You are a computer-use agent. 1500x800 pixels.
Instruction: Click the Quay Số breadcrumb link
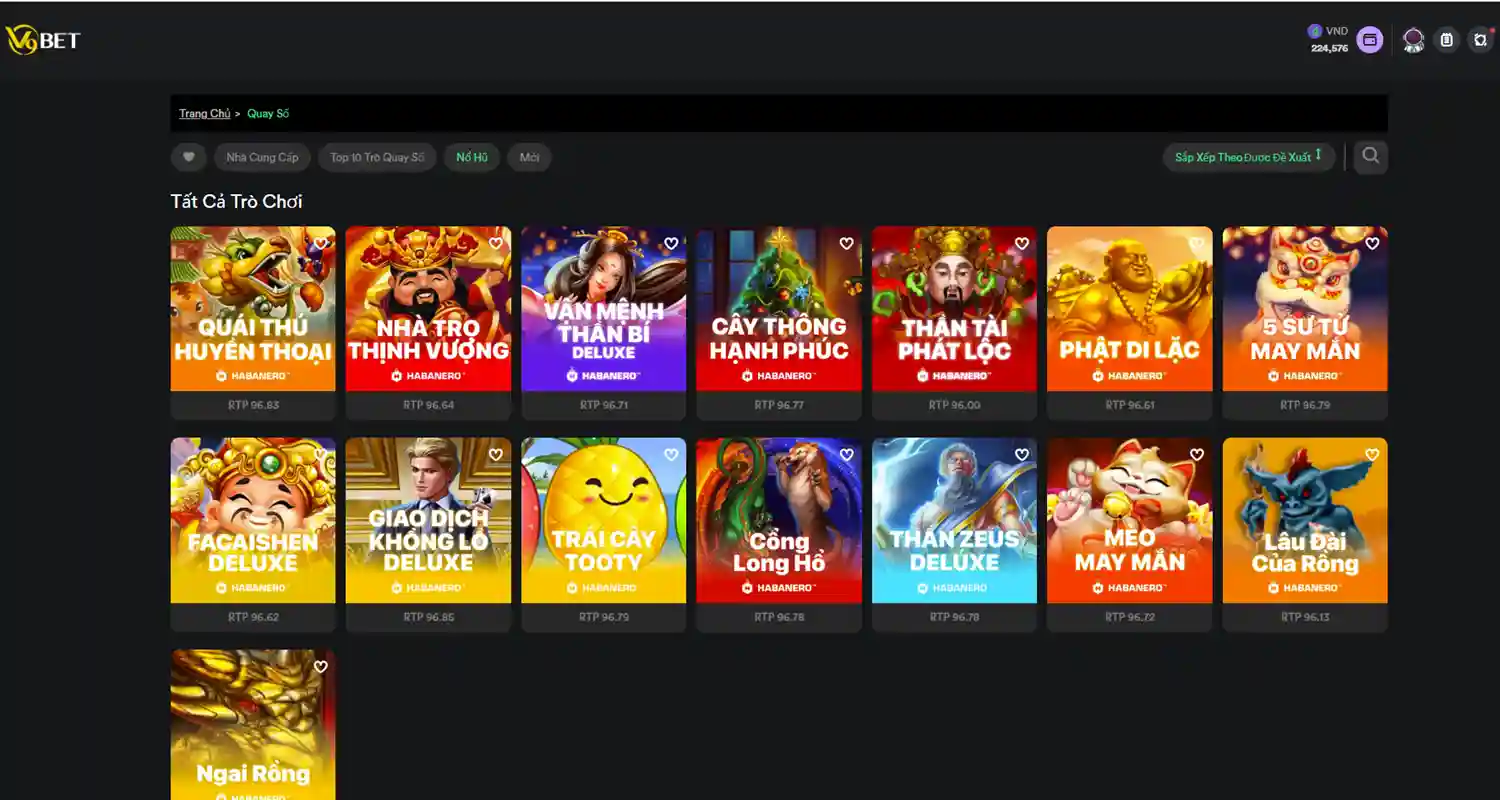coord(267,113)
